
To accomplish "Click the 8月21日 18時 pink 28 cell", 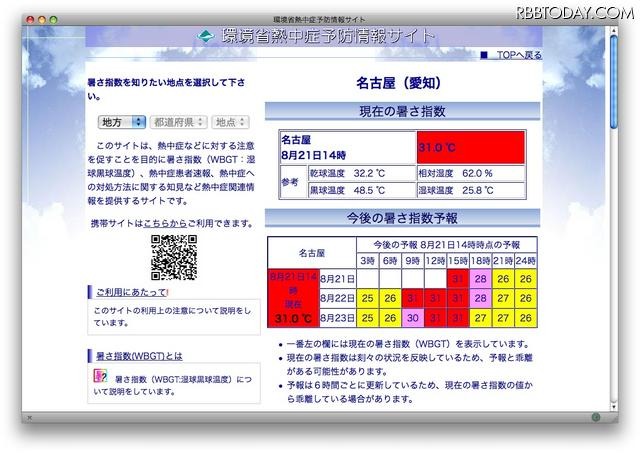I will click(x=480, y=279).
